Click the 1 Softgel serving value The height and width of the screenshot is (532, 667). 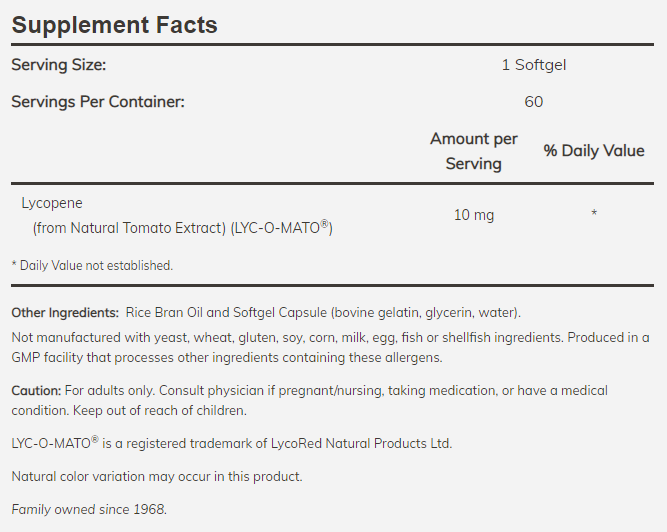pyautogui.click(x=533, y=65)
